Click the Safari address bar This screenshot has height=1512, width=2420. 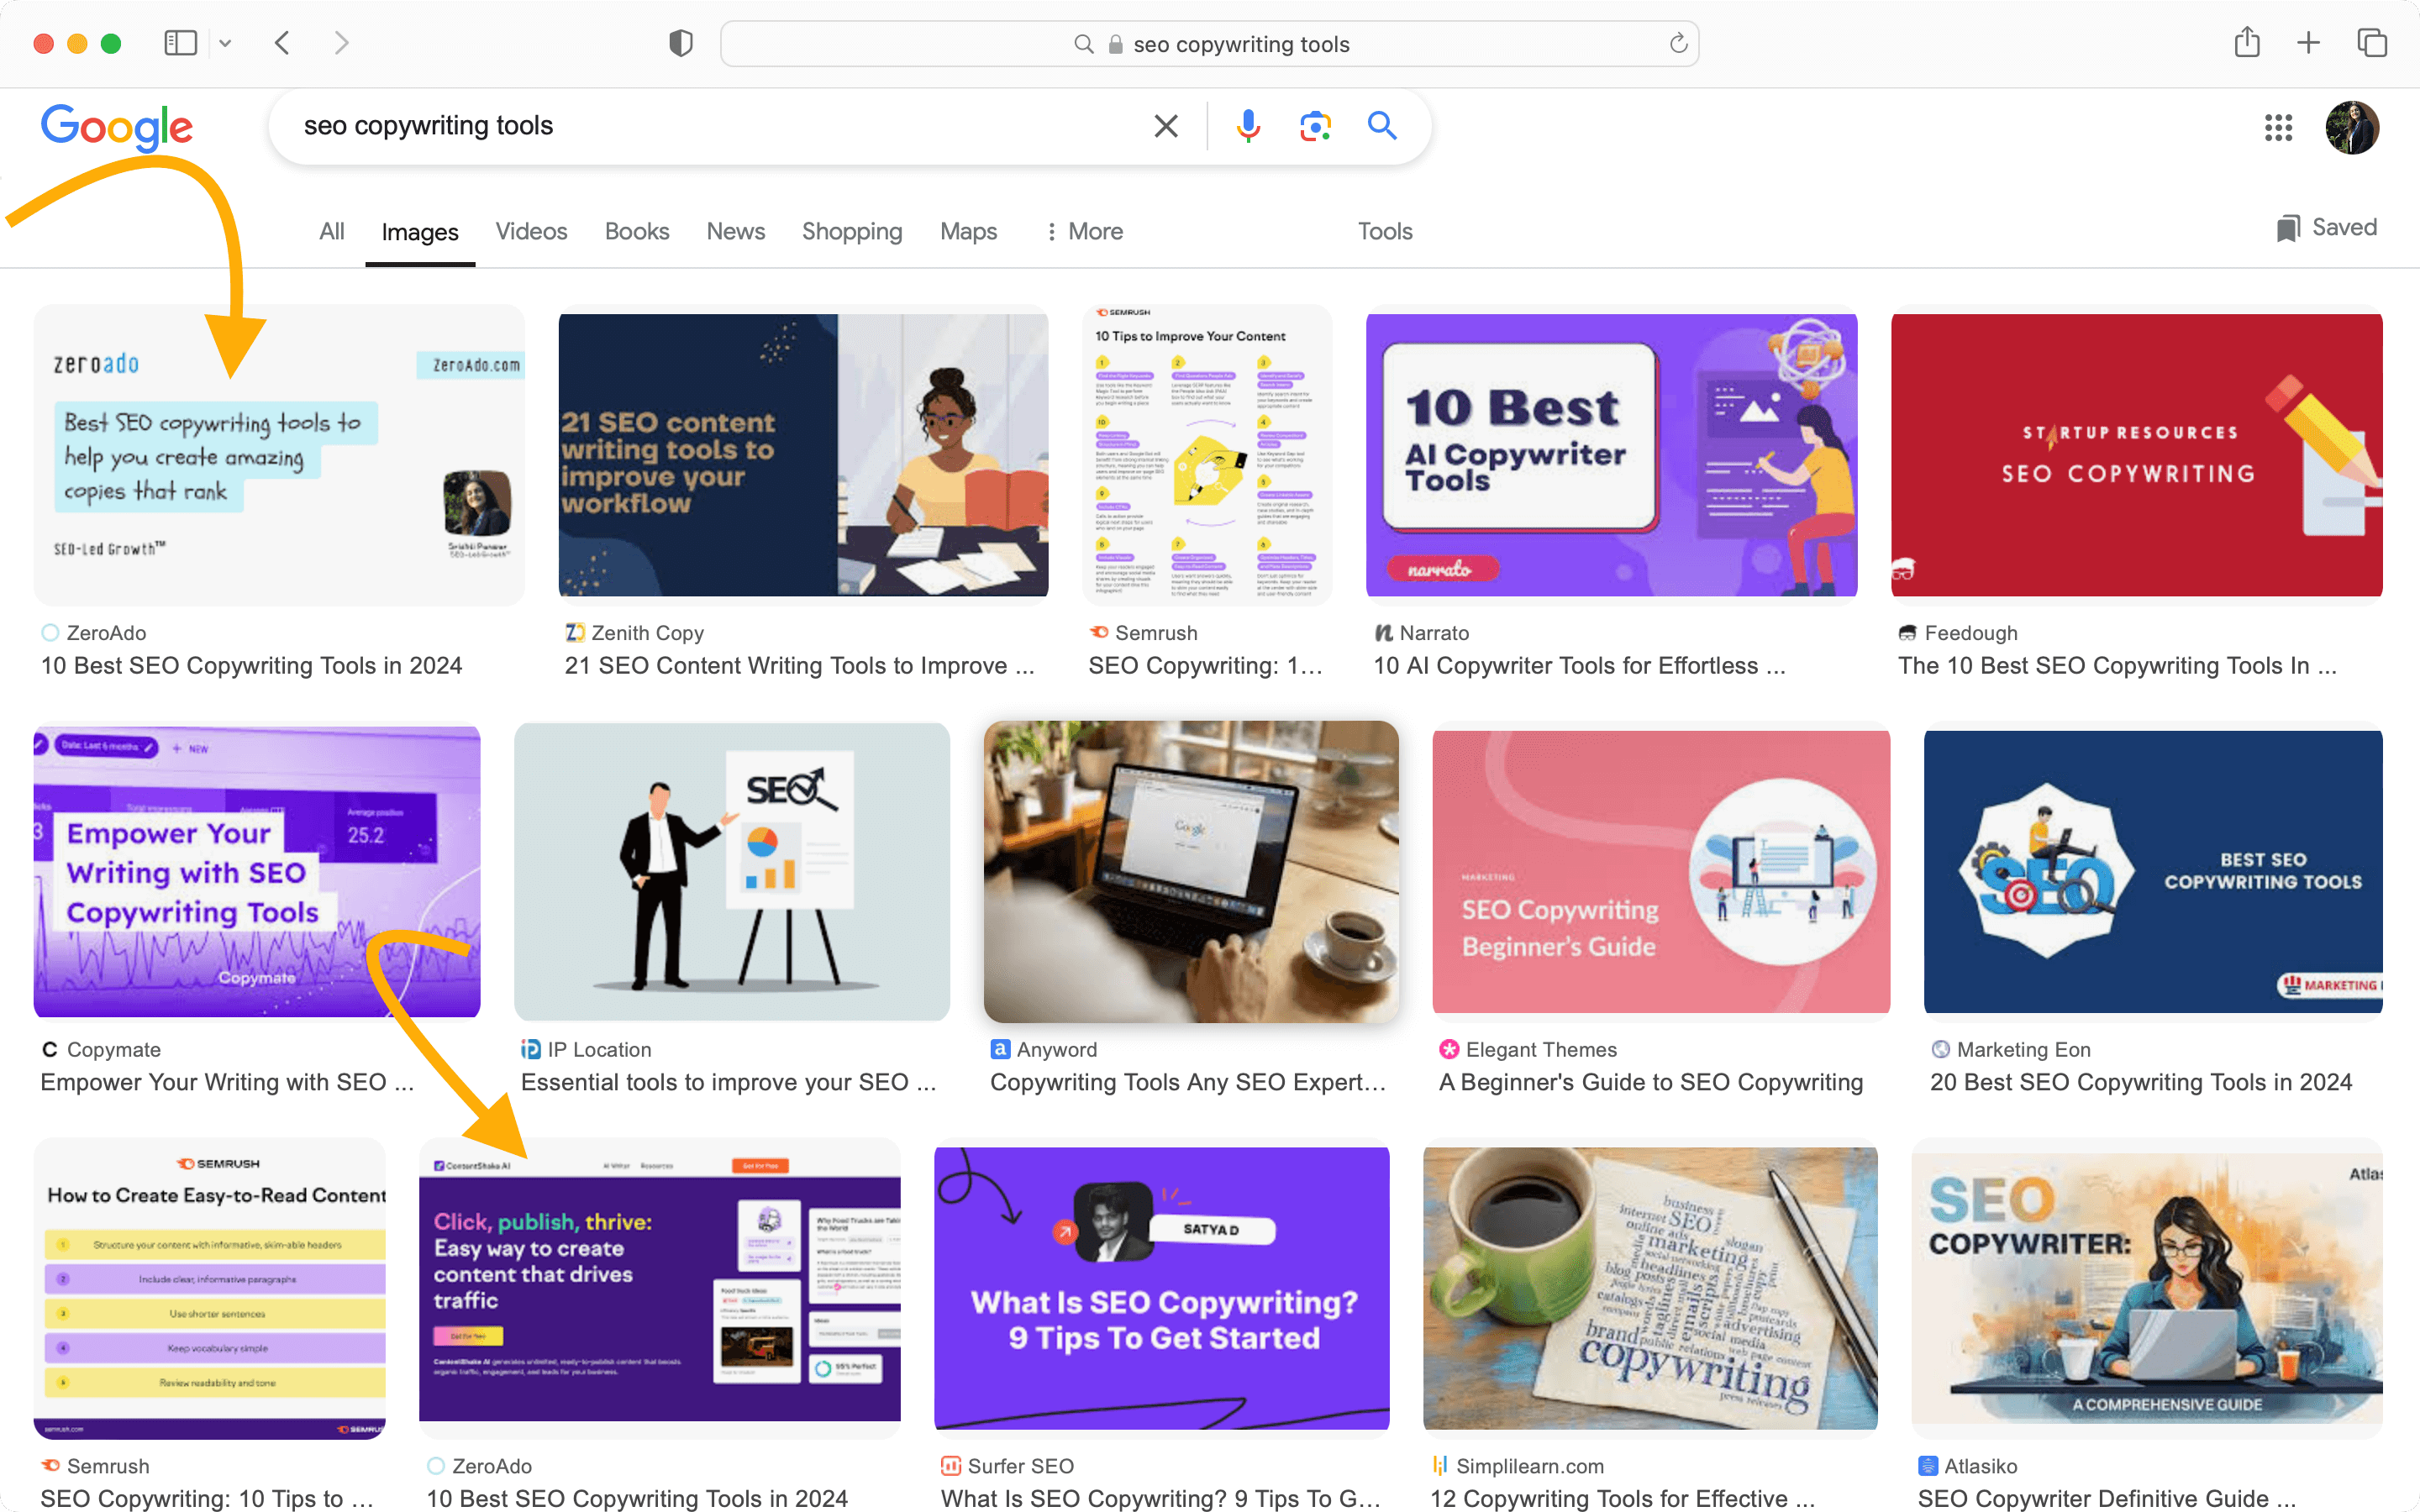1209,44
